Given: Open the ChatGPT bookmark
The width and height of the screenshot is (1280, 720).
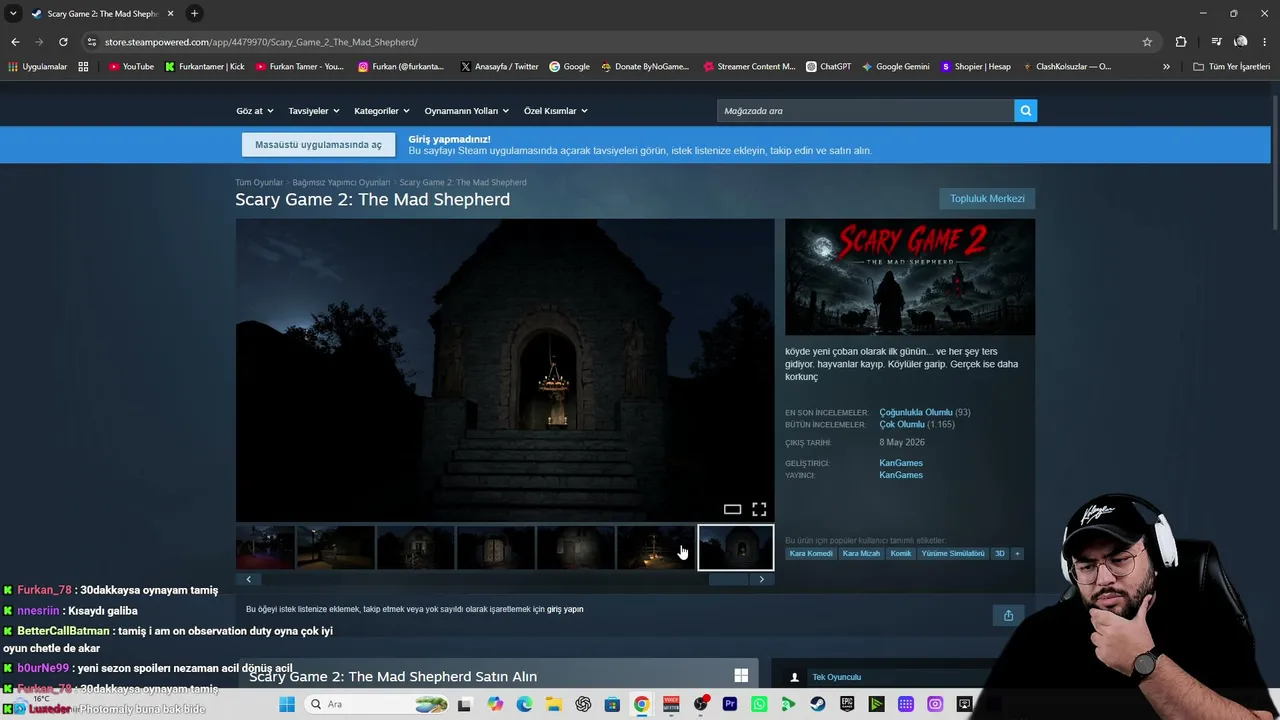Looking at the screenshot, I should 829,67.
